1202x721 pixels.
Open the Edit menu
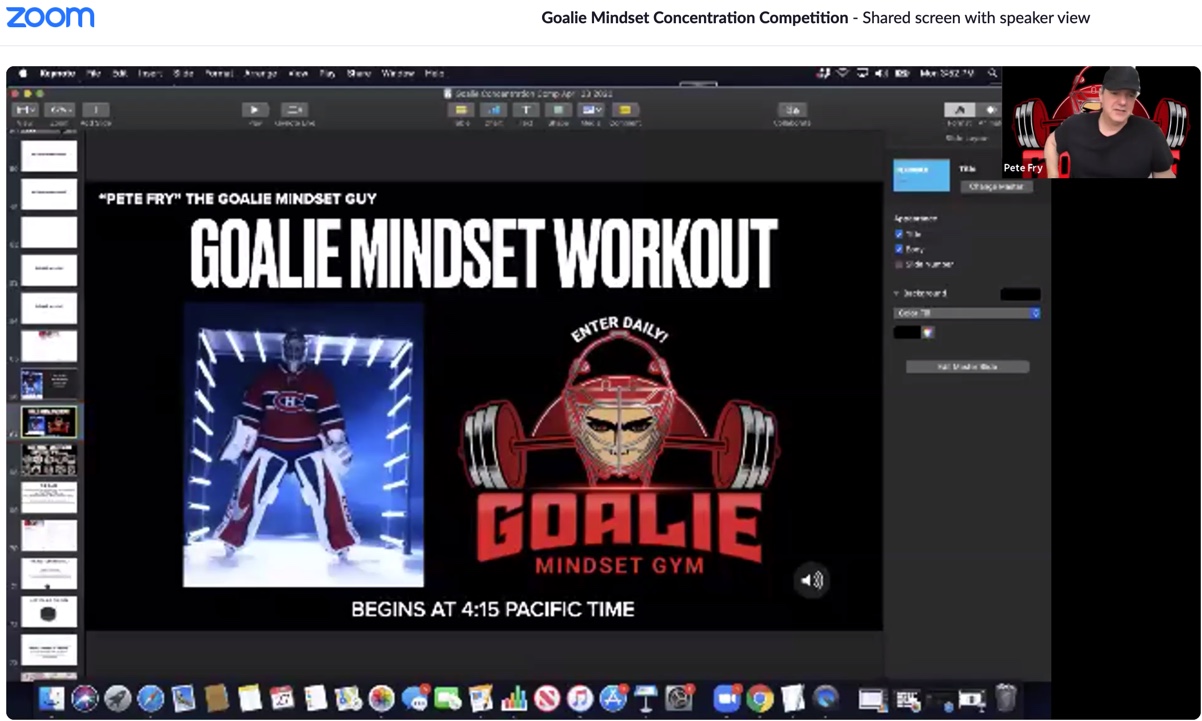pos(120,74)
